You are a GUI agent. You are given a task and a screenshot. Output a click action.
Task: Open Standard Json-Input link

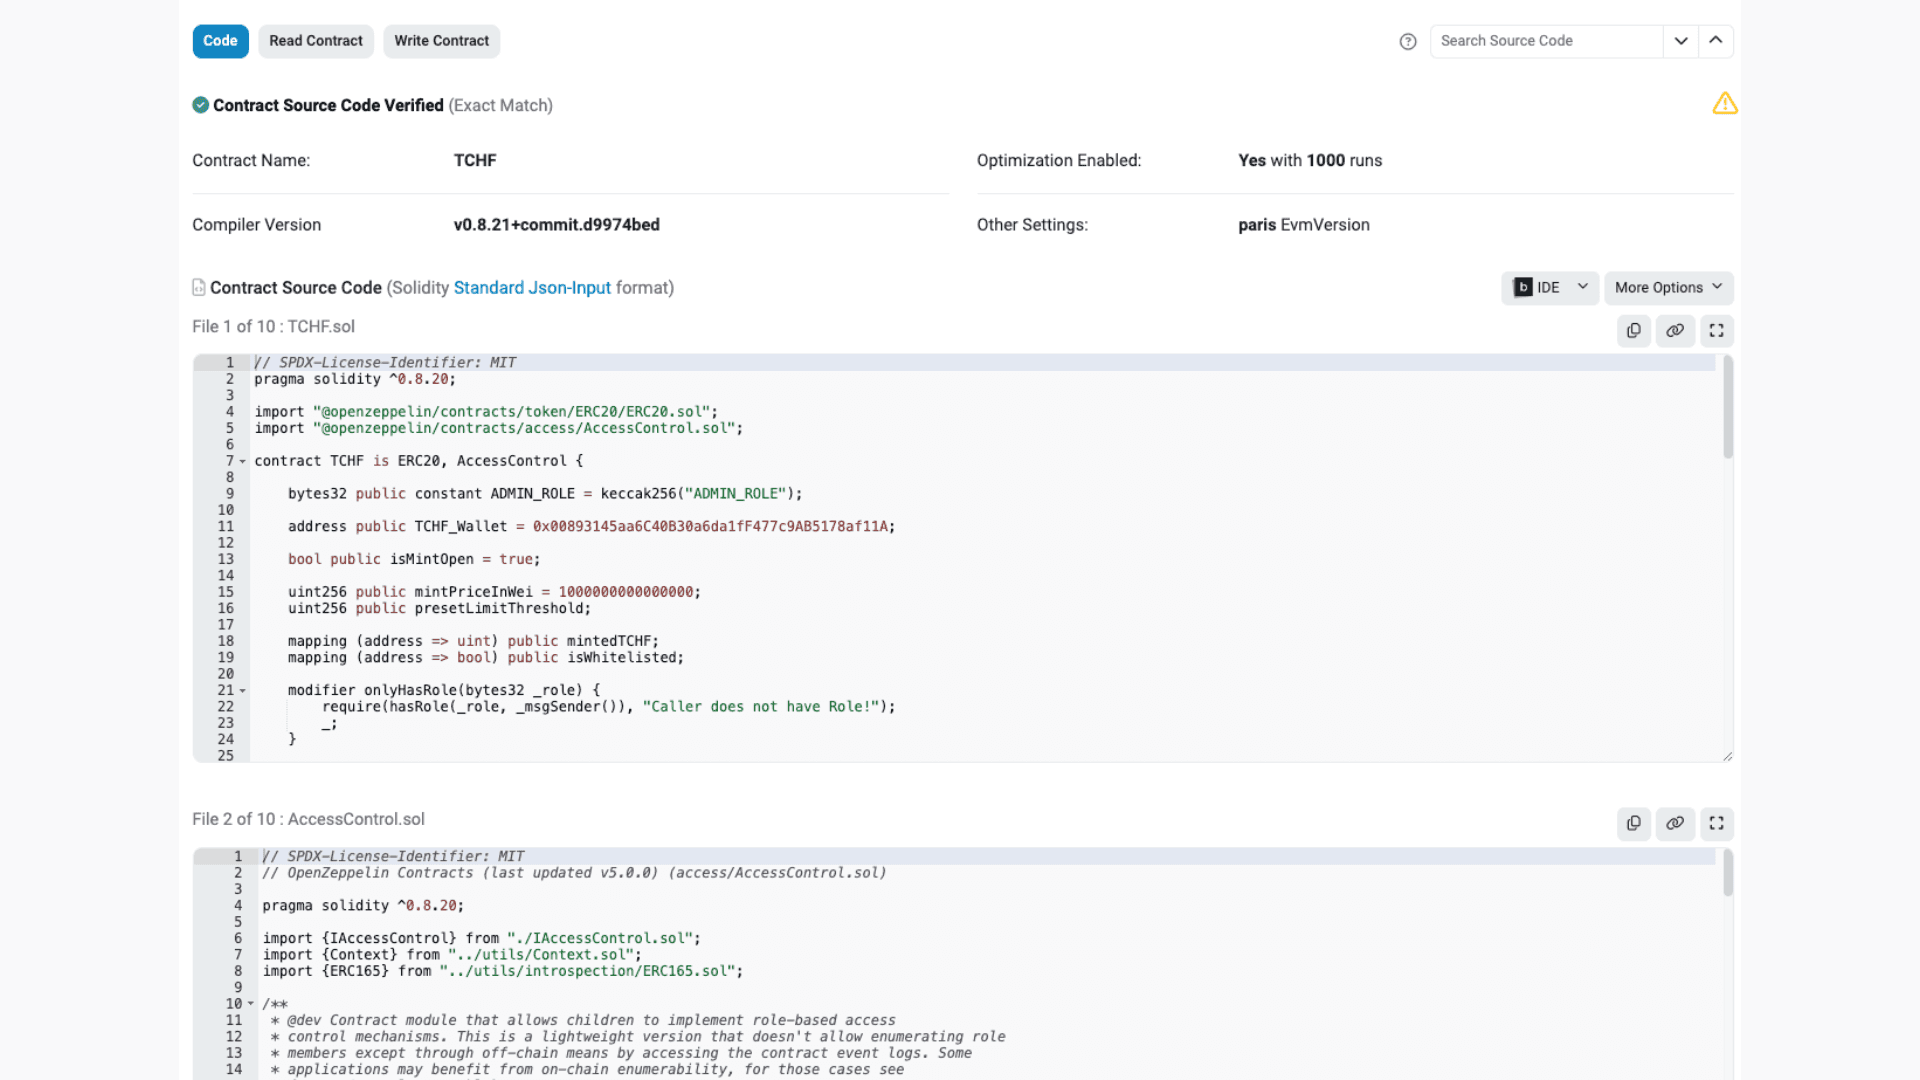532,288
